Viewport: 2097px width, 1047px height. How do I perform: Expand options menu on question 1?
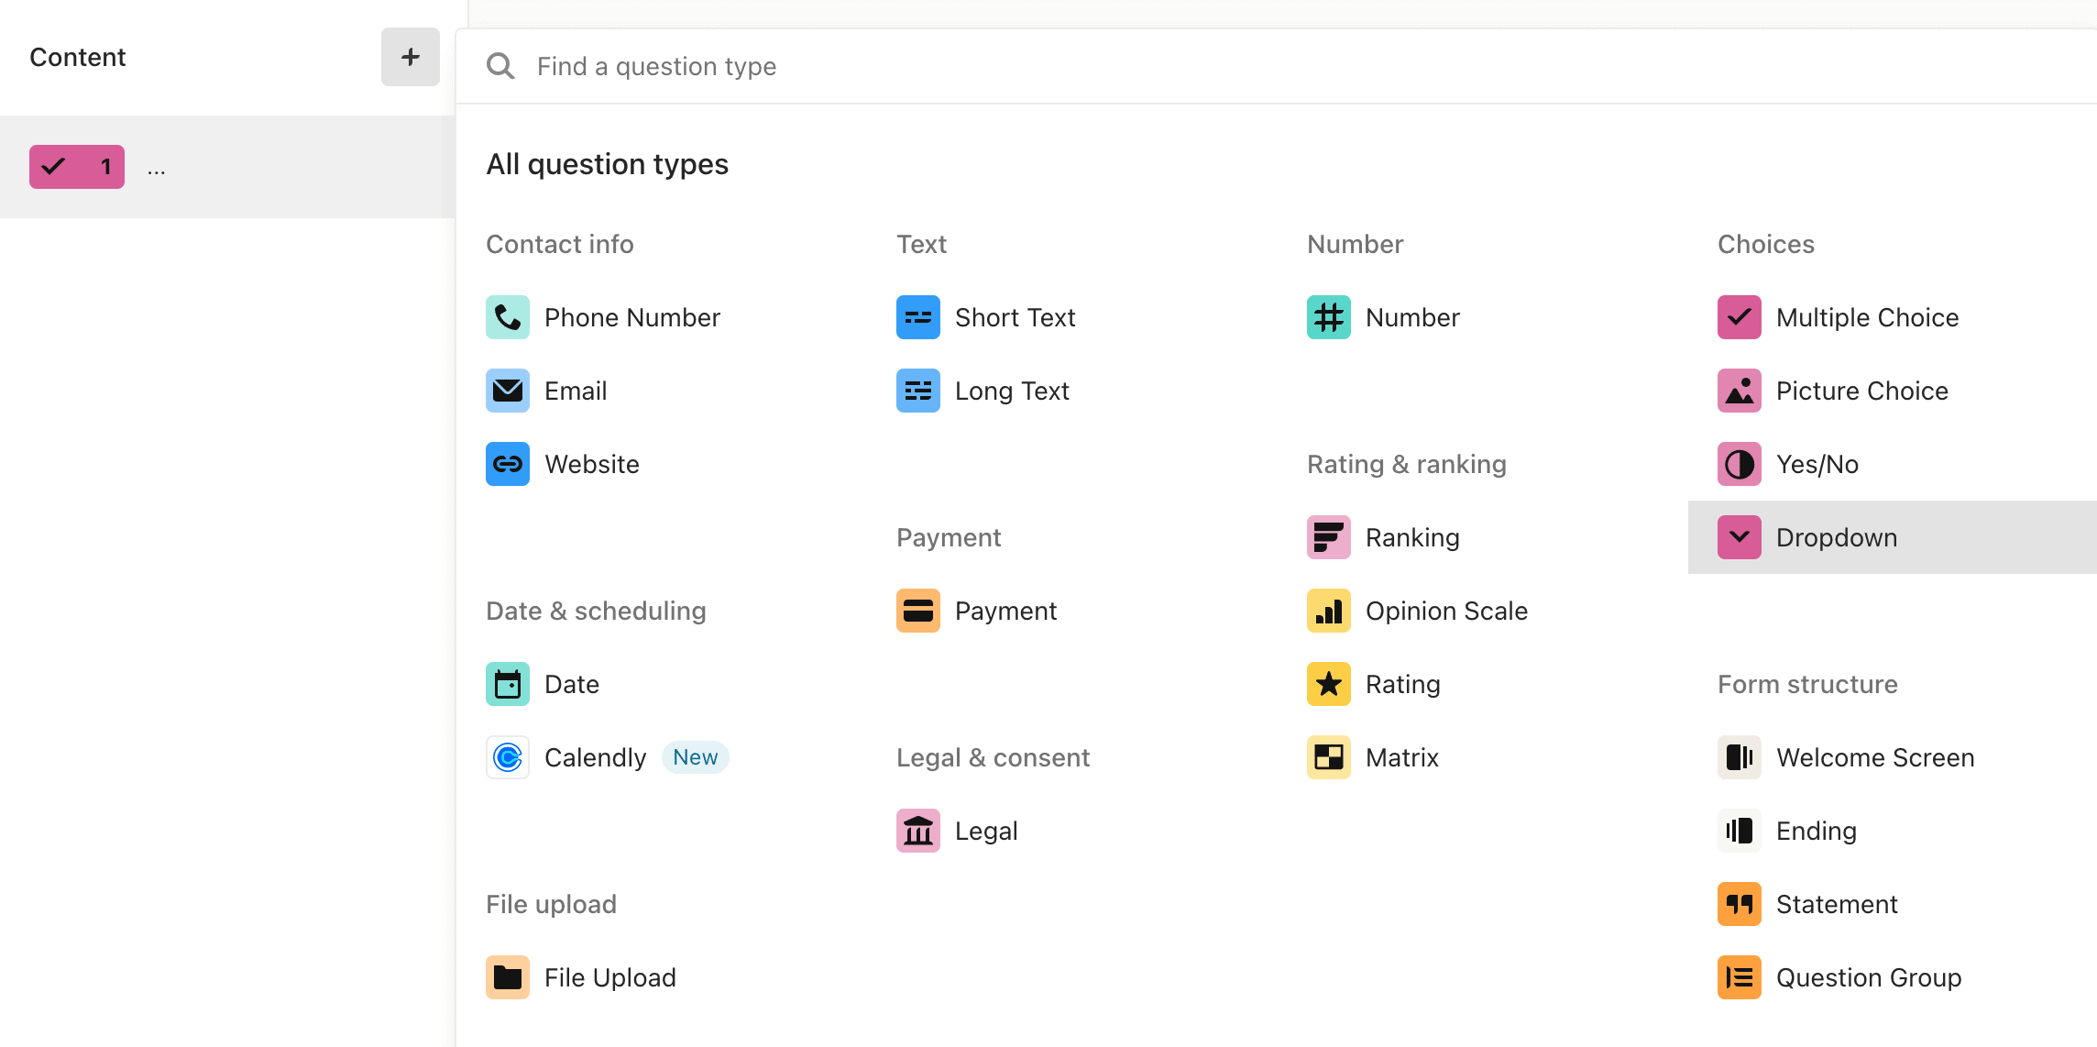pos(156,167)
